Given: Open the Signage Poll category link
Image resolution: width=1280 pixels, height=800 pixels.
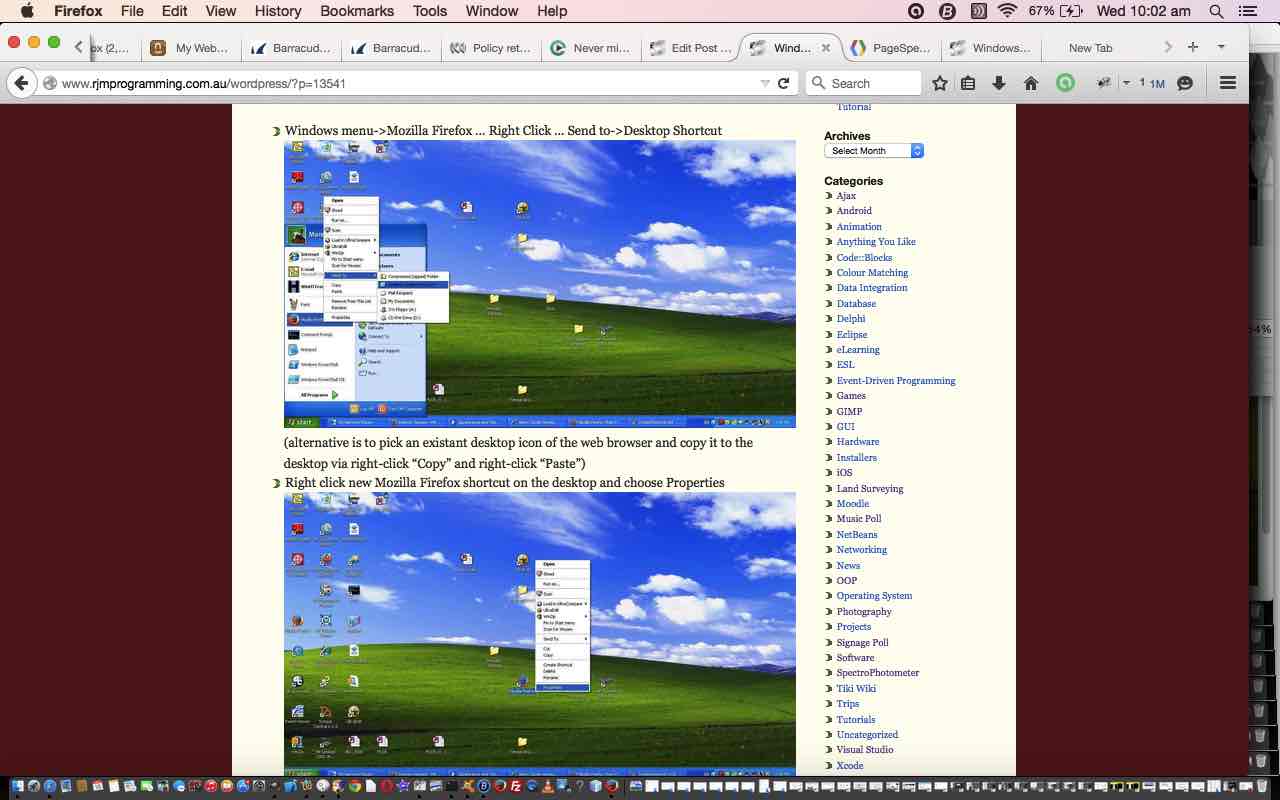Looking at the screenshot, I should point(862,643).
